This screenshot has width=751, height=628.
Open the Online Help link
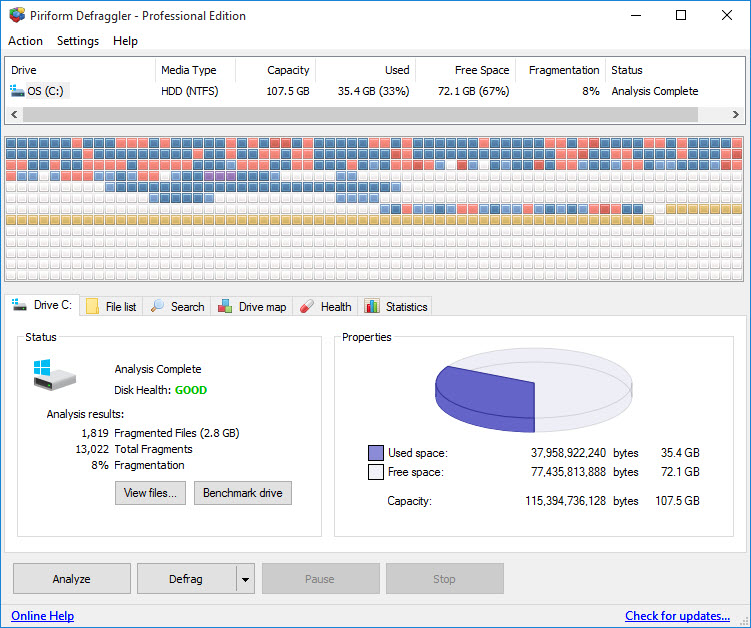coord(42,616)
